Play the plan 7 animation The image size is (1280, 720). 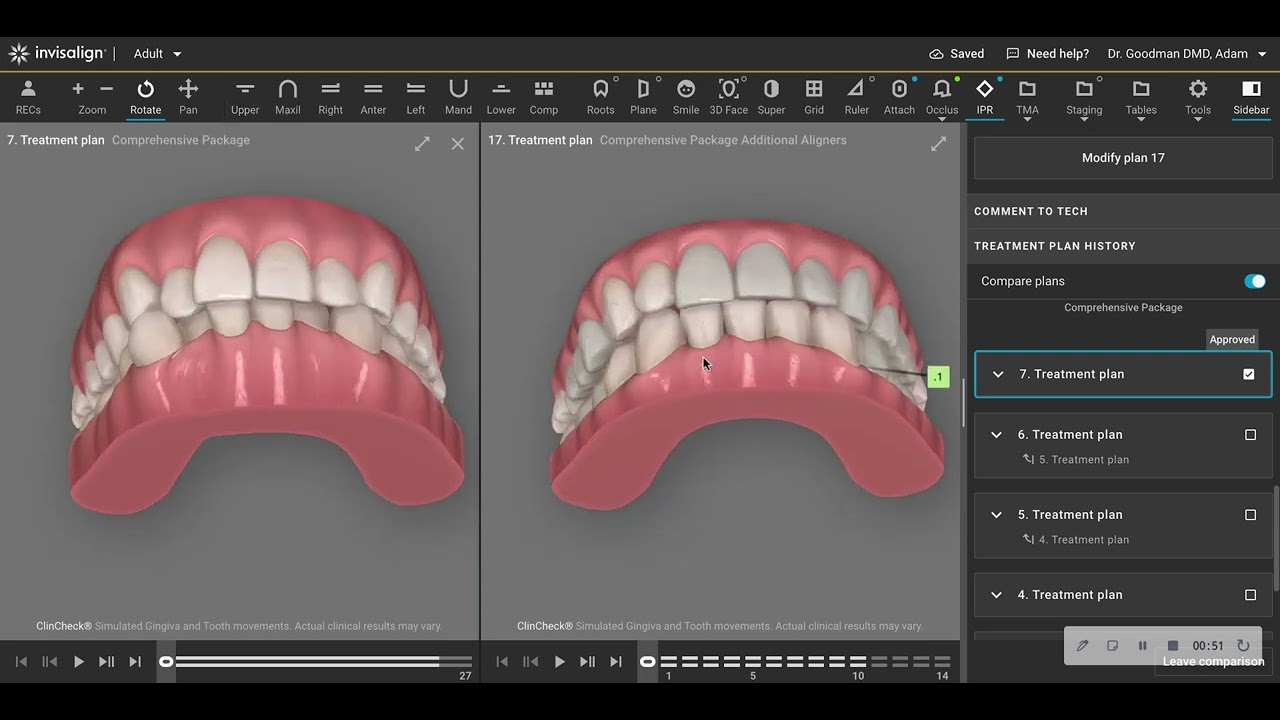click(x=78, y=662)
